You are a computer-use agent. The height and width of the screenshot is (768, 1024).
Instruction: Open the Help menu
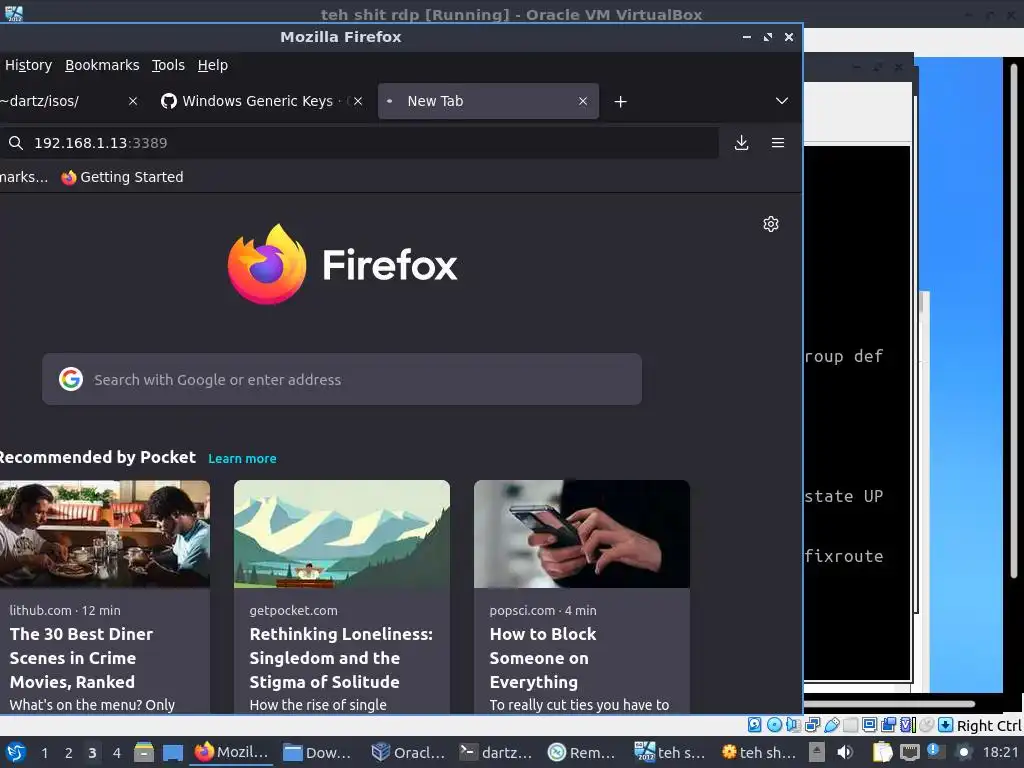[212, 65]
